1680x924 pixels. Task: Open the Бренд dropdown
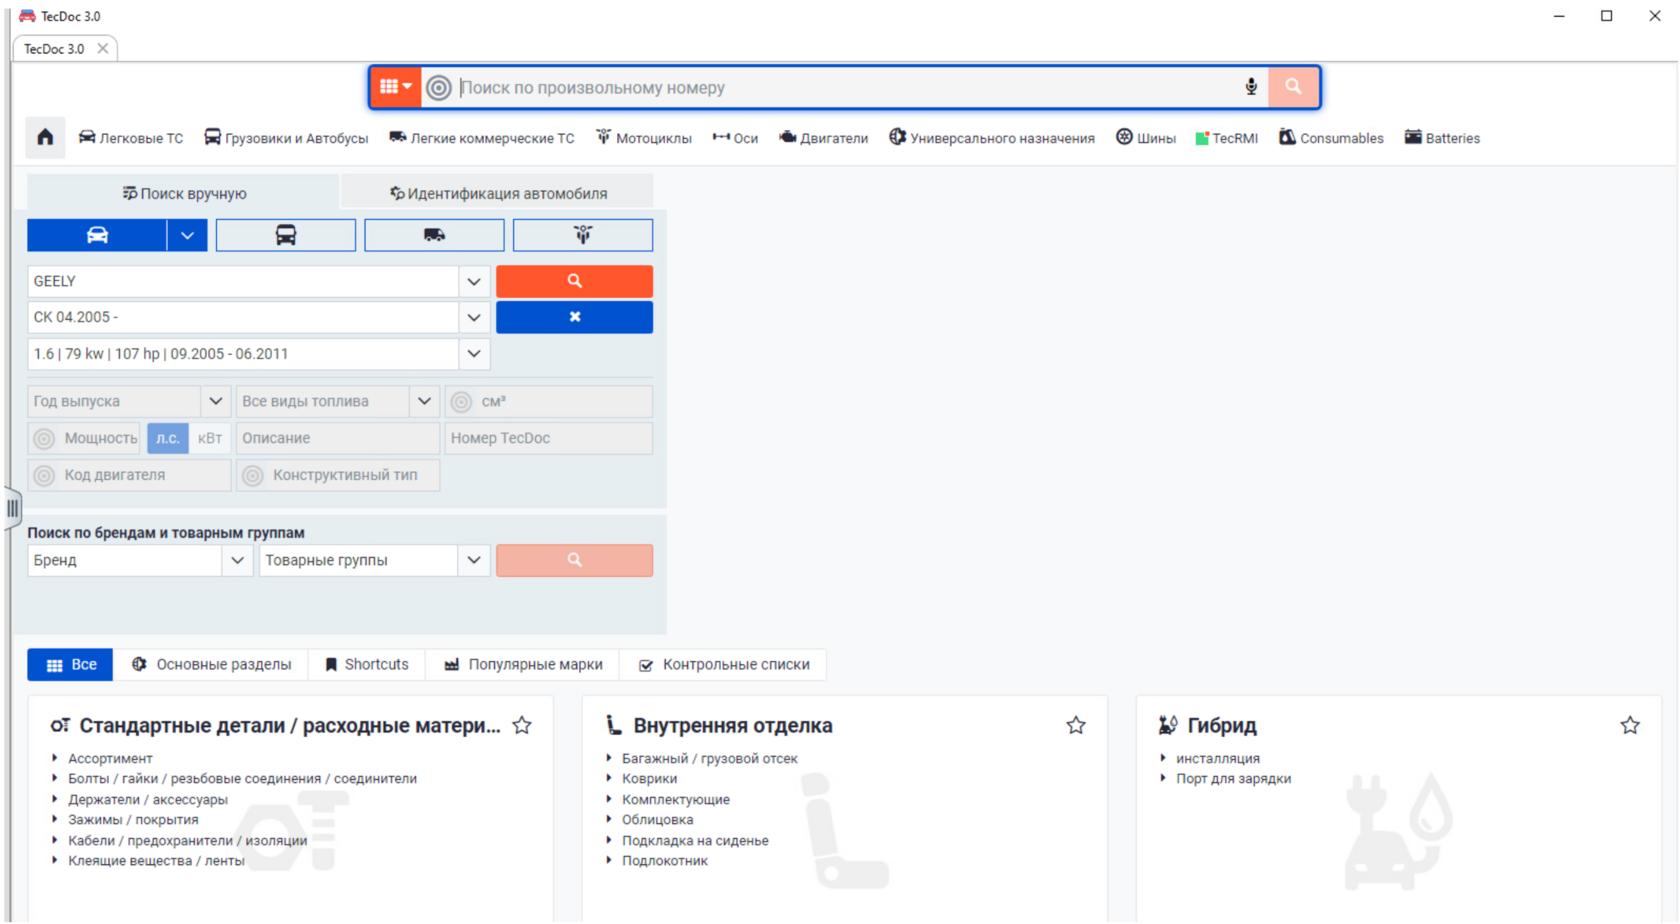tap(237, 560)
